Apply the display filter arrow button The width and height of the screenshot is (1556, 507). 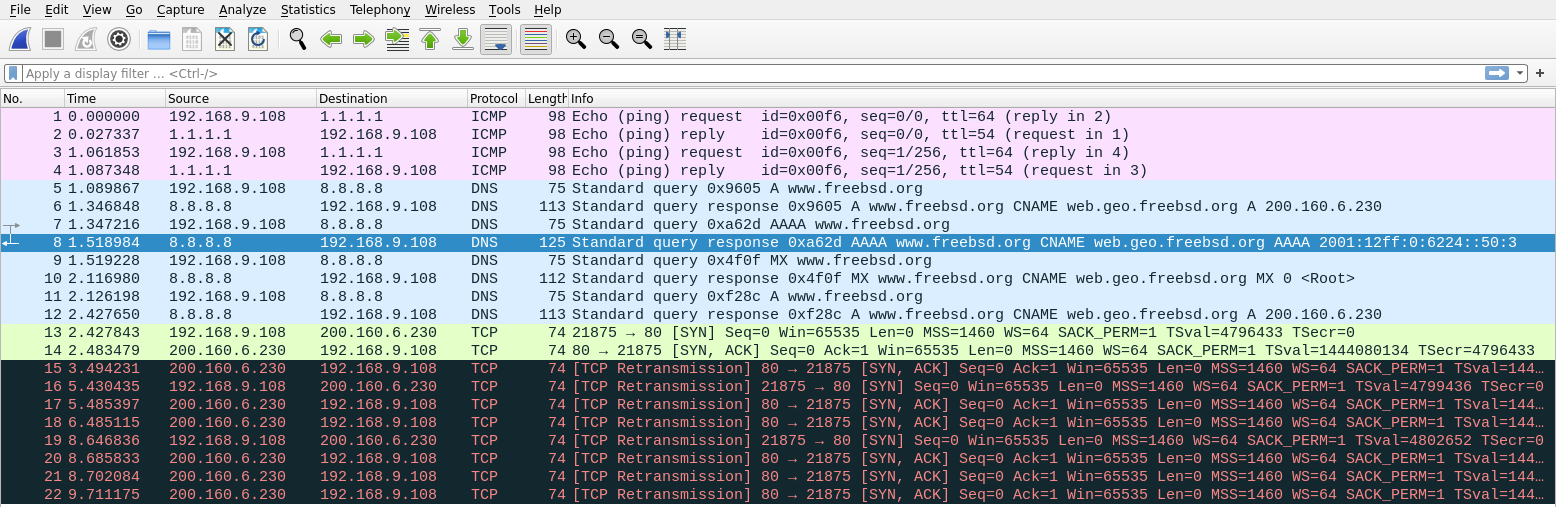tap(1497, 73)
